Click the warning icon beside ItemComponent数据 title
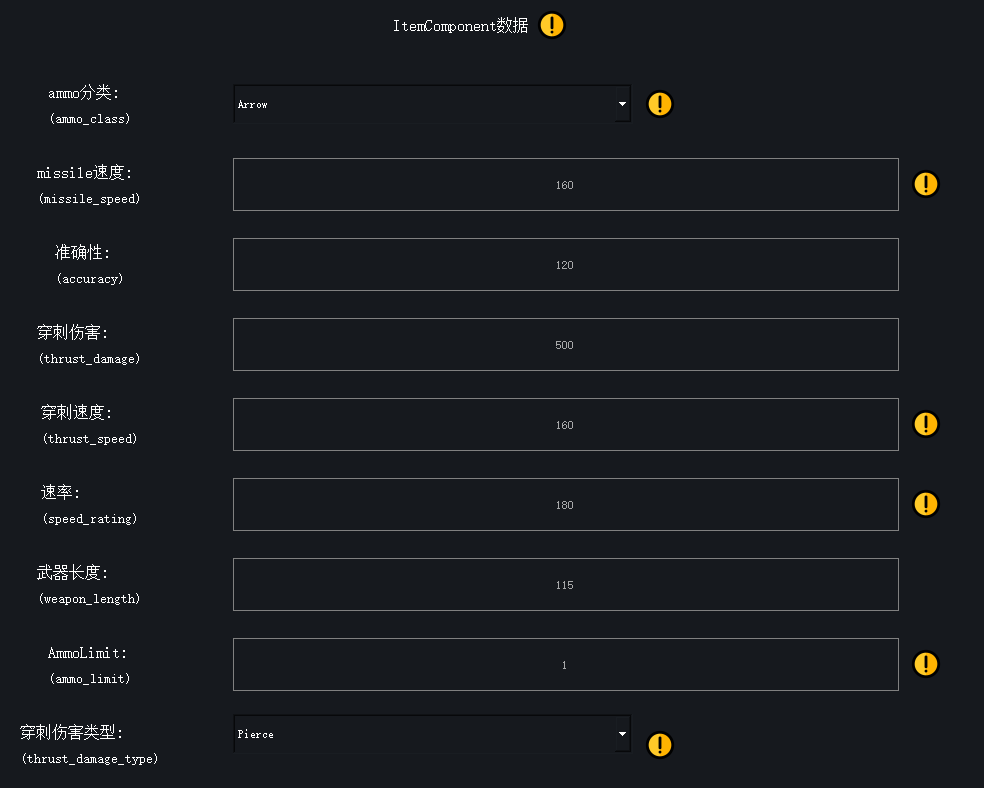This screenshot has width=984, height=788. tap(552, 25)
